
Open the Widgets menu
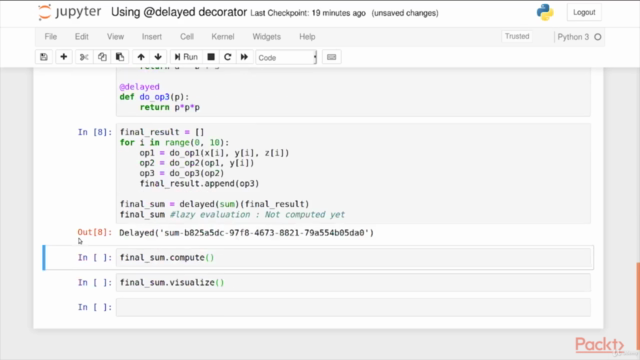(x=267, y=37)
